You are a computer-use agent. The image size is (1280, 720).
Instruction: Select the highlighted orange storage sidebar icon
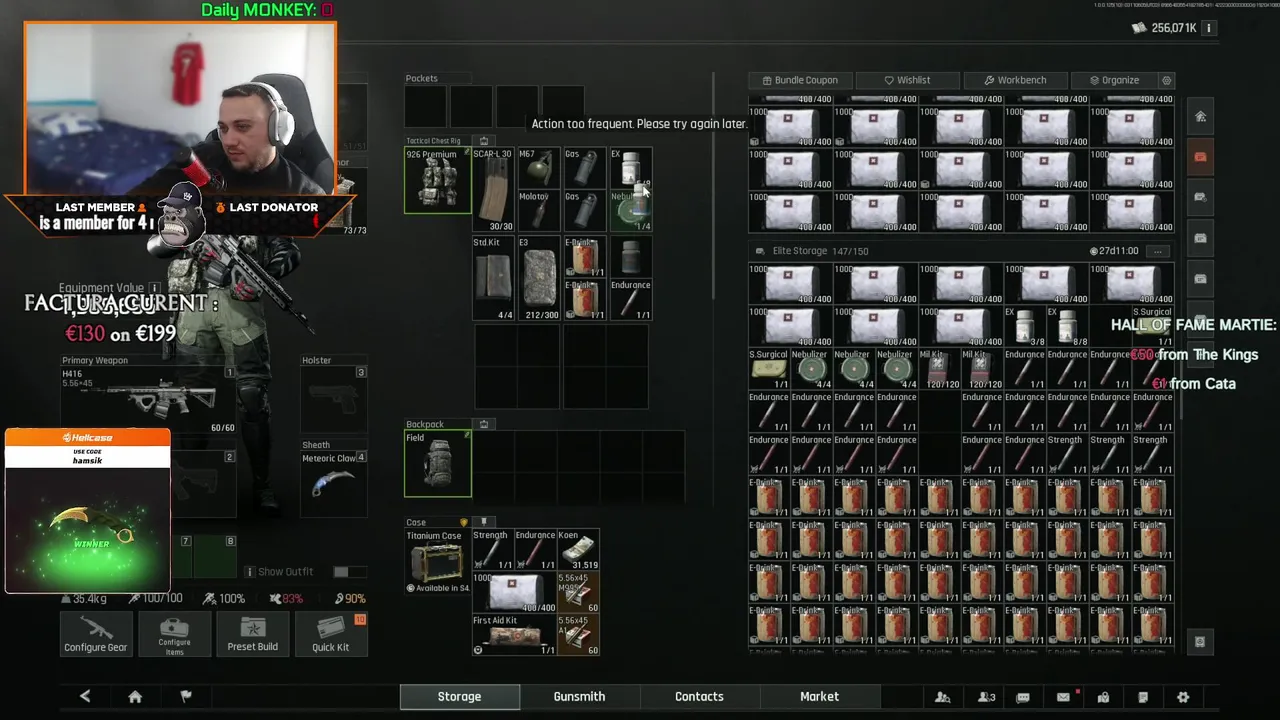1200,157
